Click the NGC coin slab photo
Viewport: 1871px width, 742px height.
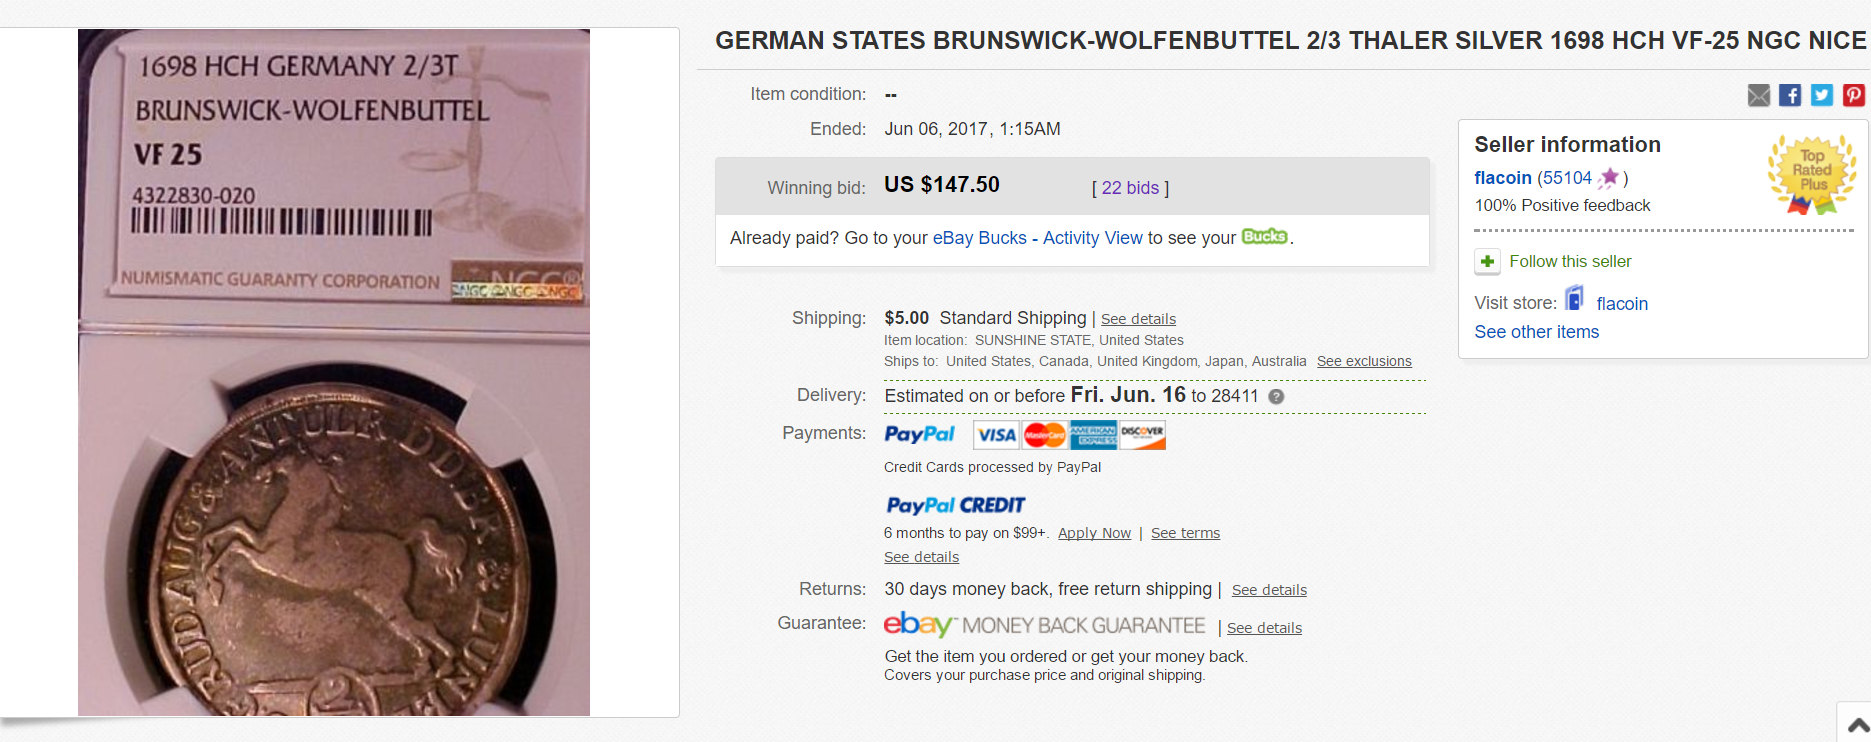(x=334, y=372)
